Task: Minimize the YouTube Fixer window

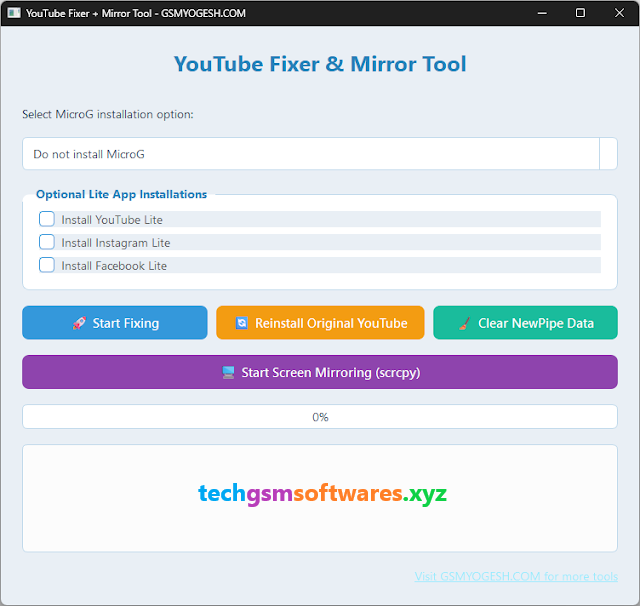Action: tap(542, 13)
